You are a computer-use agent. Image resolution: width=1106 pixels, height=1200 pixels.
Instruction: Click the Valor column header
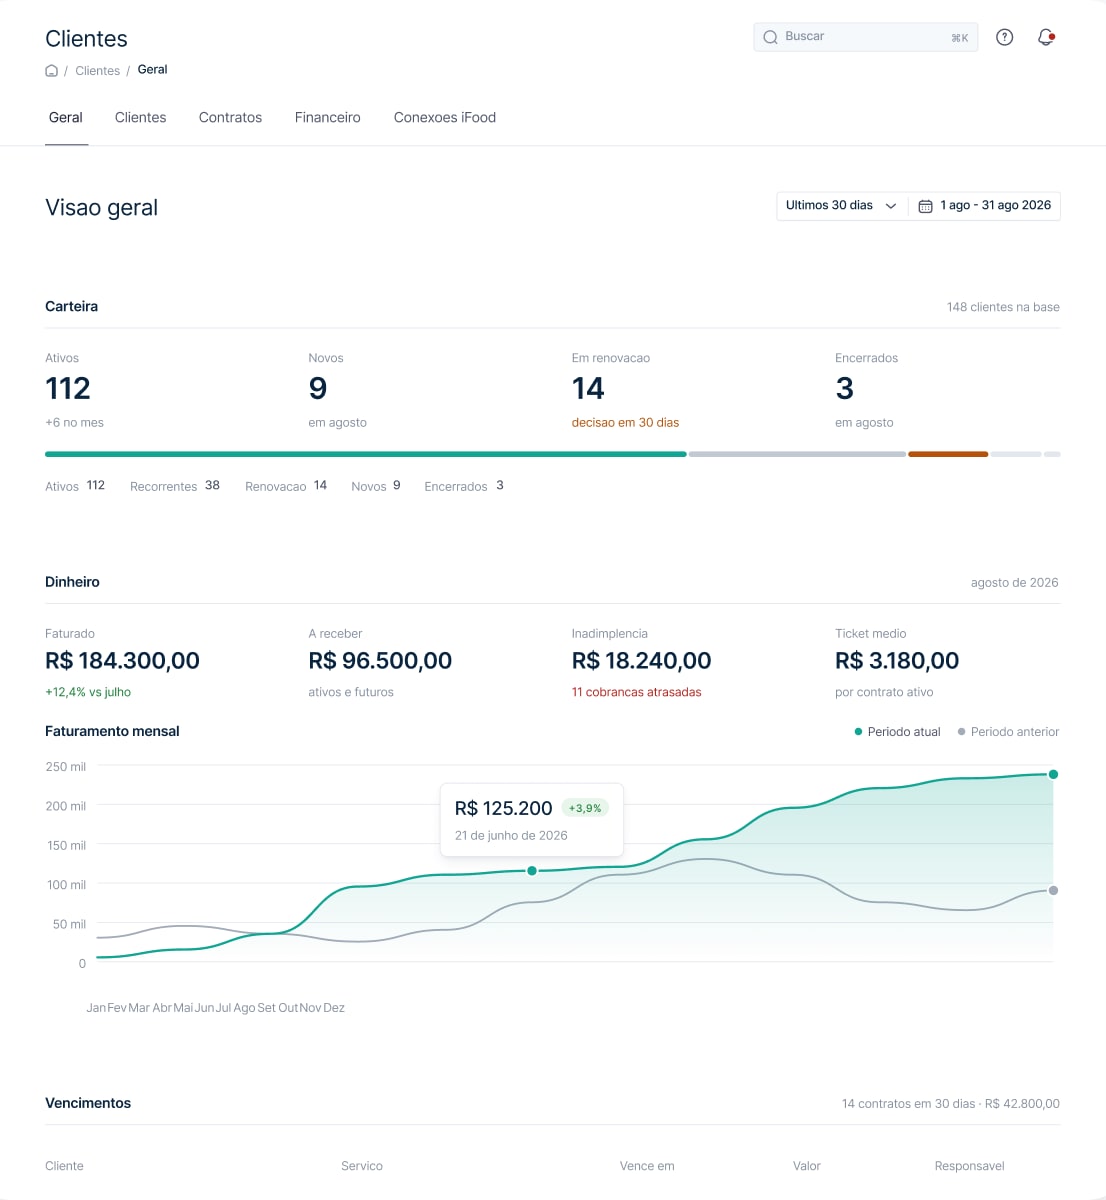coord(807,1166)
